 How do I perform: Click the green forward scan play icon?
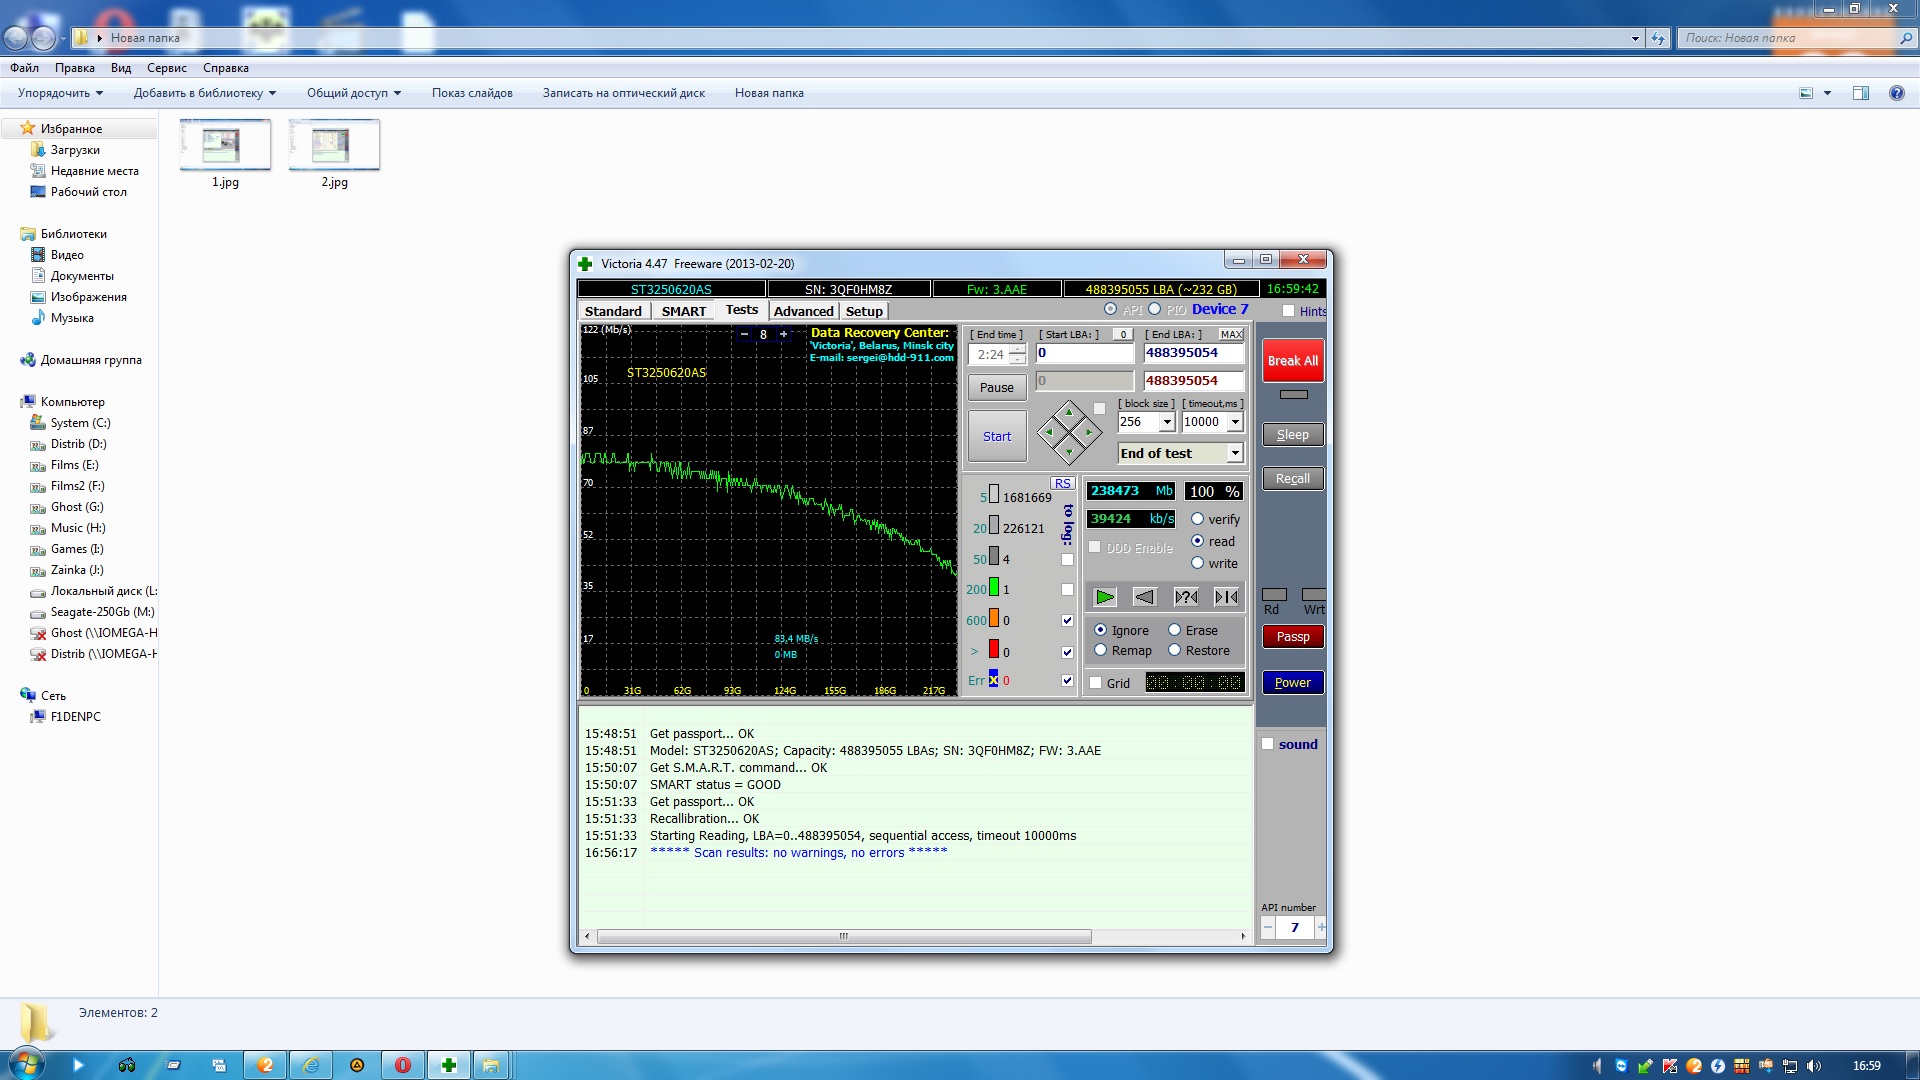click(x=1105, y=597)
